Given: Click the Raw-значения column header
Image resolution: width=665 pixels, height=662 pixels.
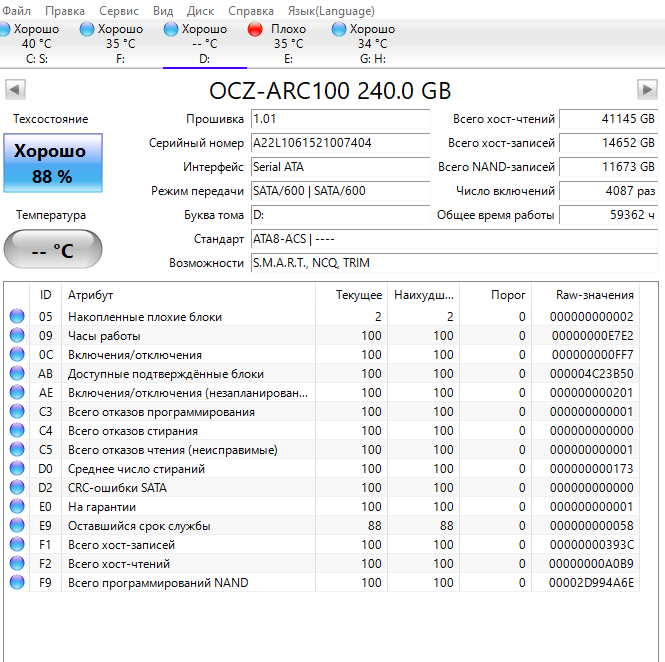Looking at the screenshot, I should tap(585, 295).
